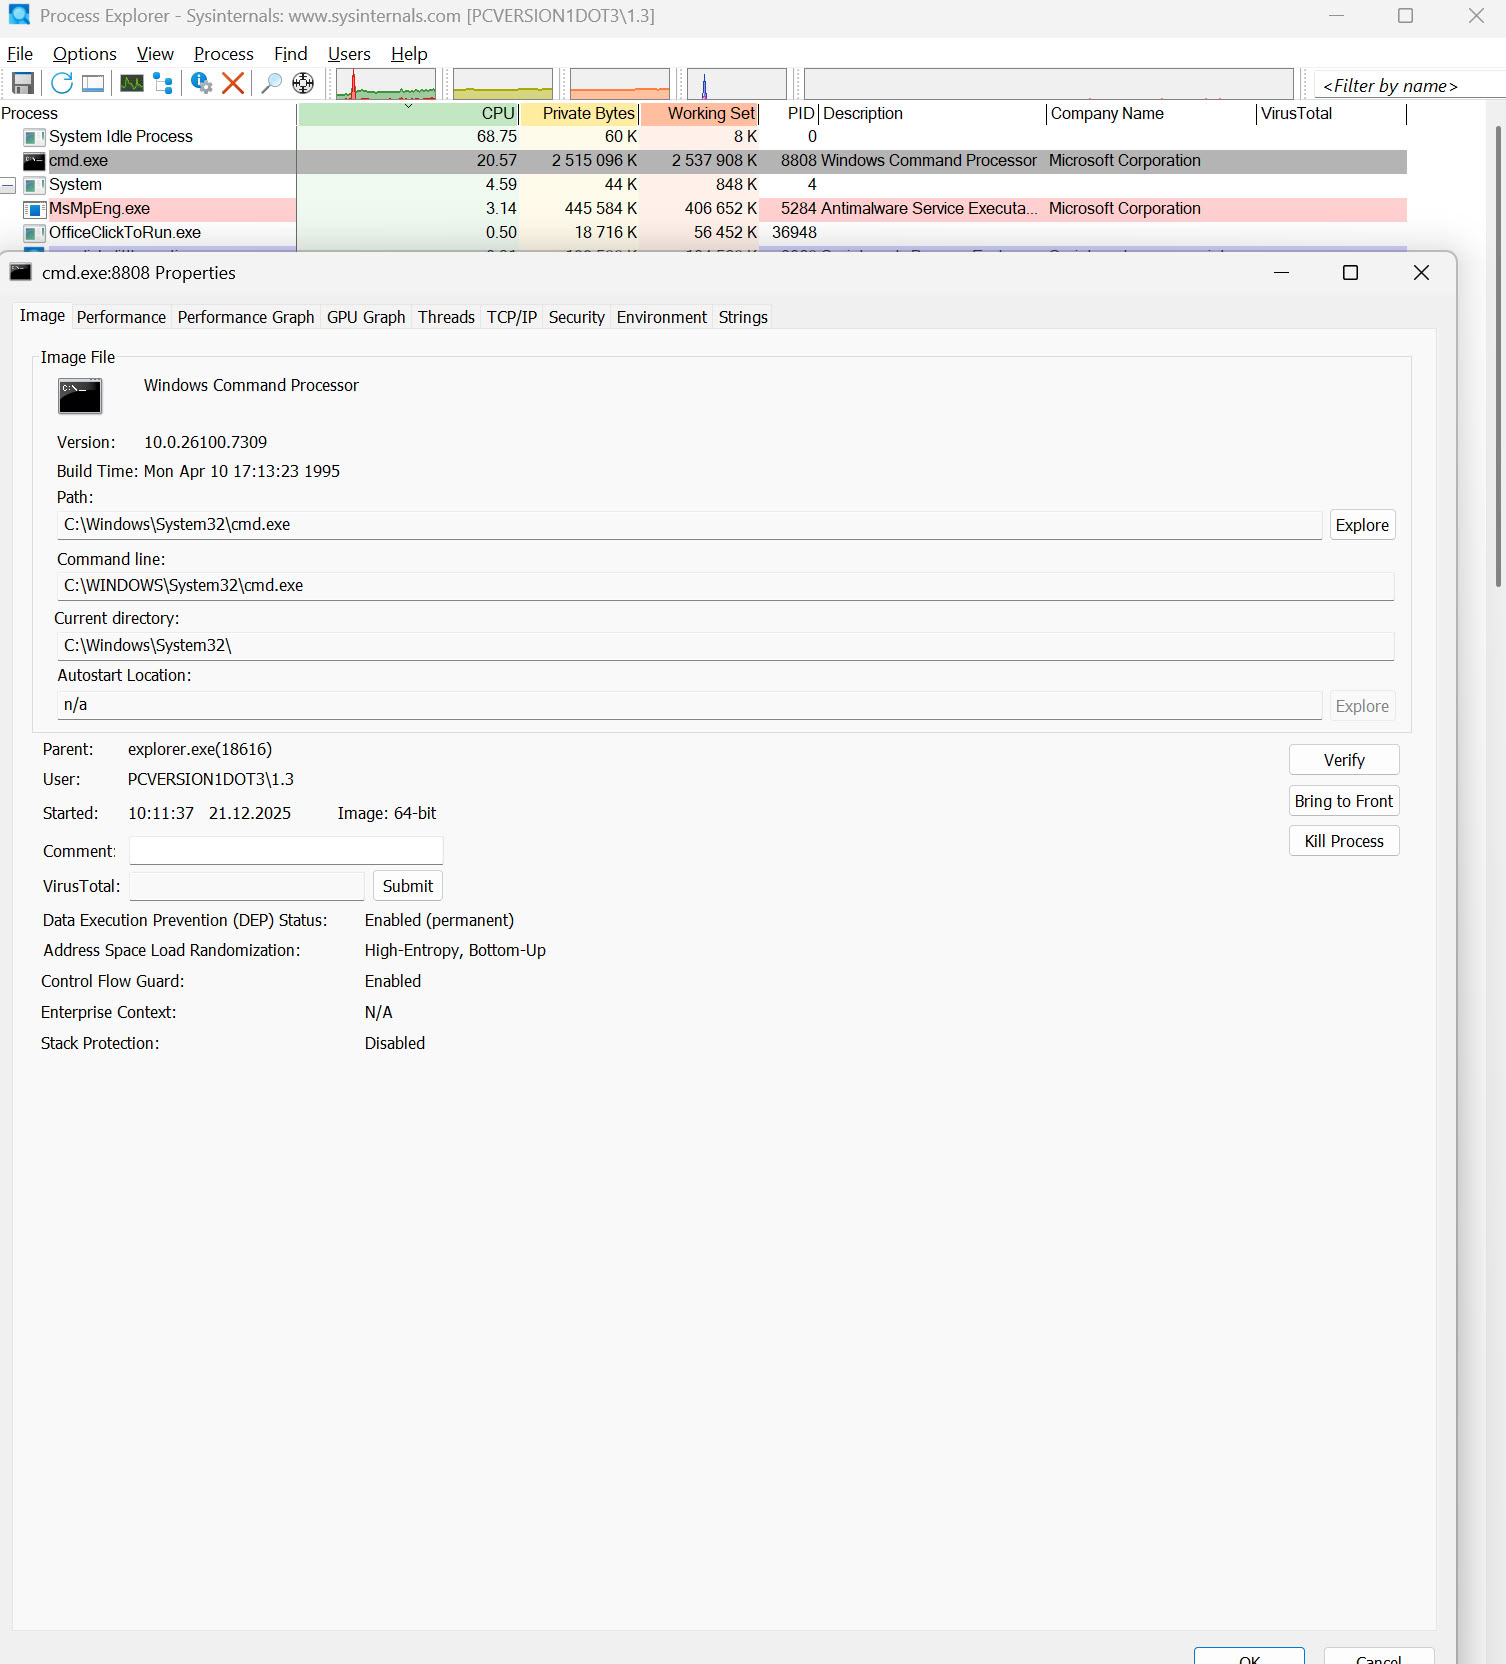Select the OfficeClickToRun.exe process row

point(703,233)
